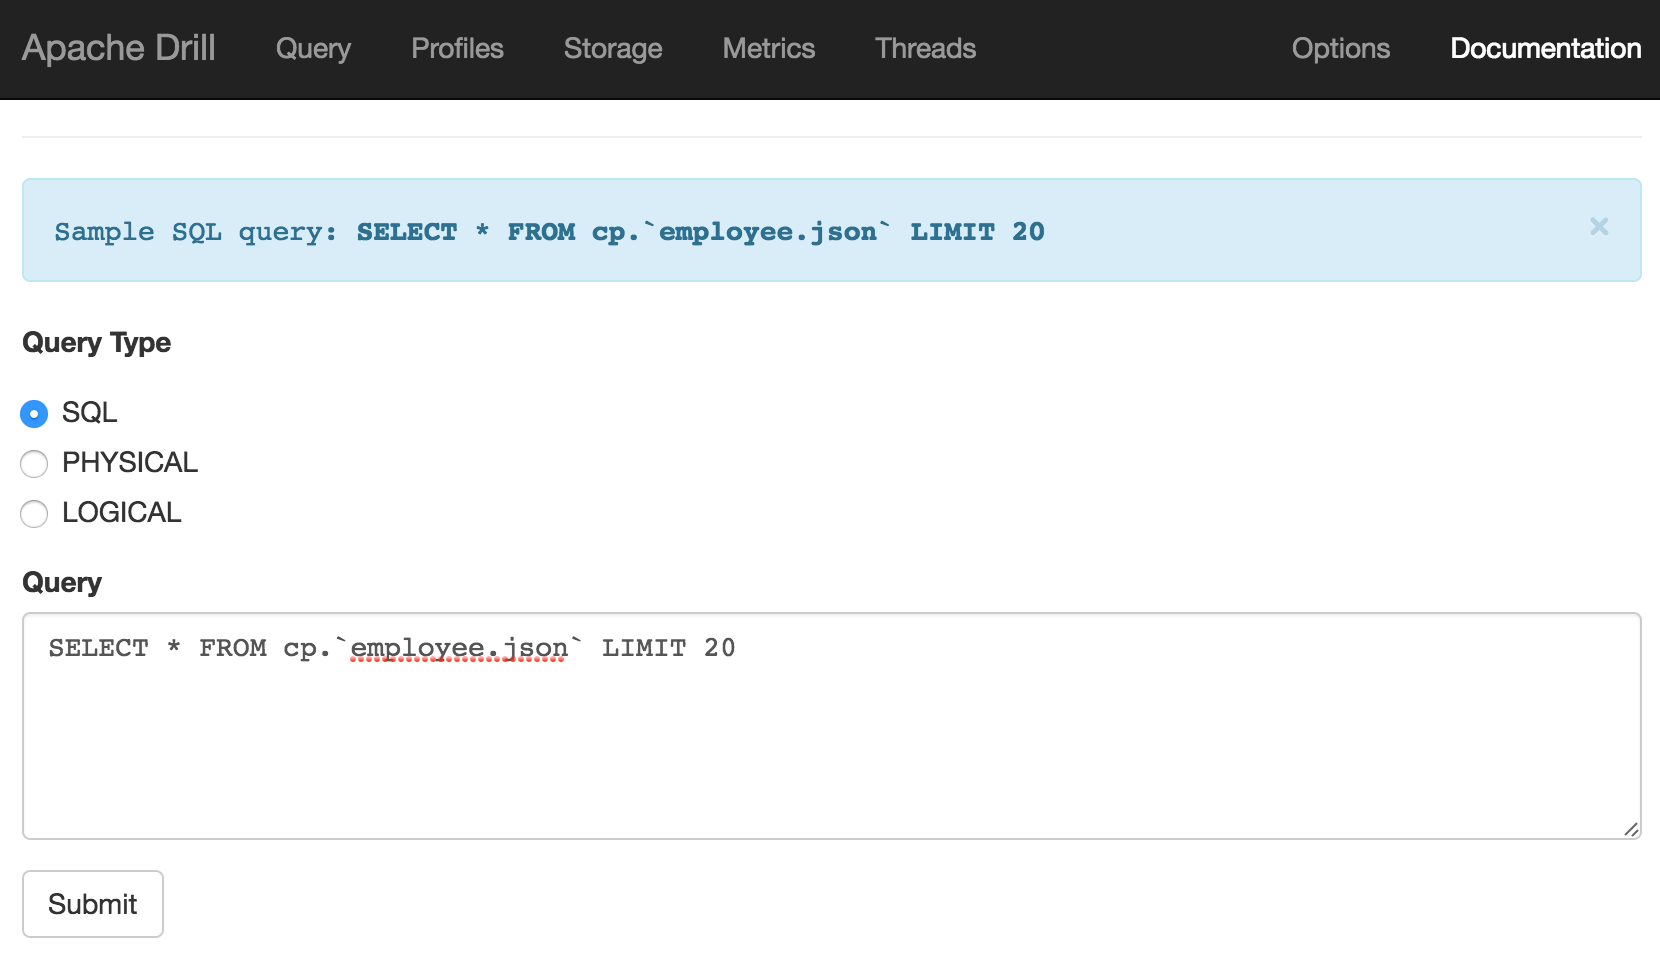
Task: Choose the PHYSICAL query type radio button
Action: coord(34,463)
